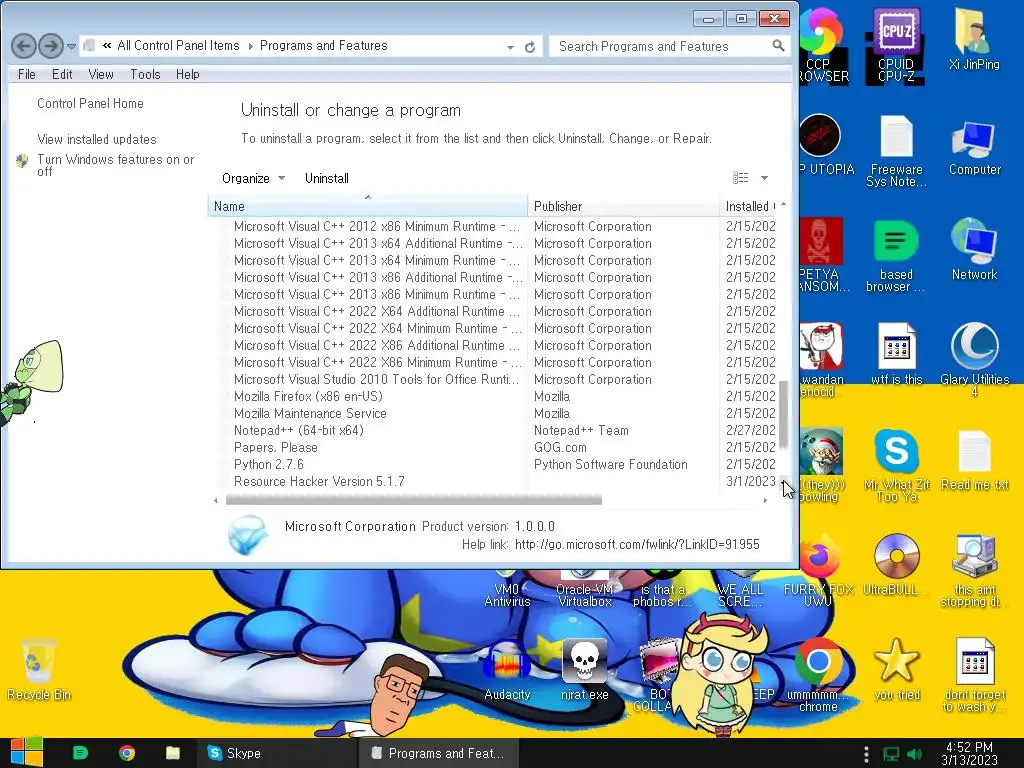The width and height of the screenshot is (1024, 768).
Task: Open the Edit menu
Action: coord(62,74)
